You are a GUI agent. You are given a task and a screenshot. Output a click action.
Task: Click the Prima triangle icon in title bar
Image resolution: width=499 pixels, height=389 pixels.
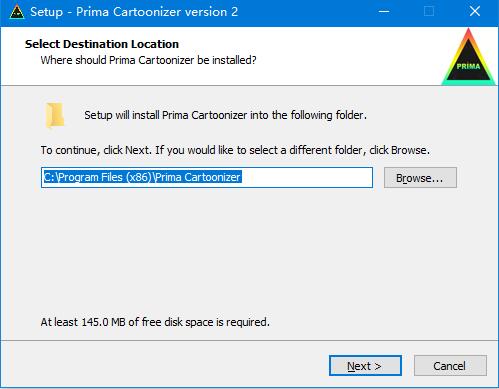coord(17,12)
